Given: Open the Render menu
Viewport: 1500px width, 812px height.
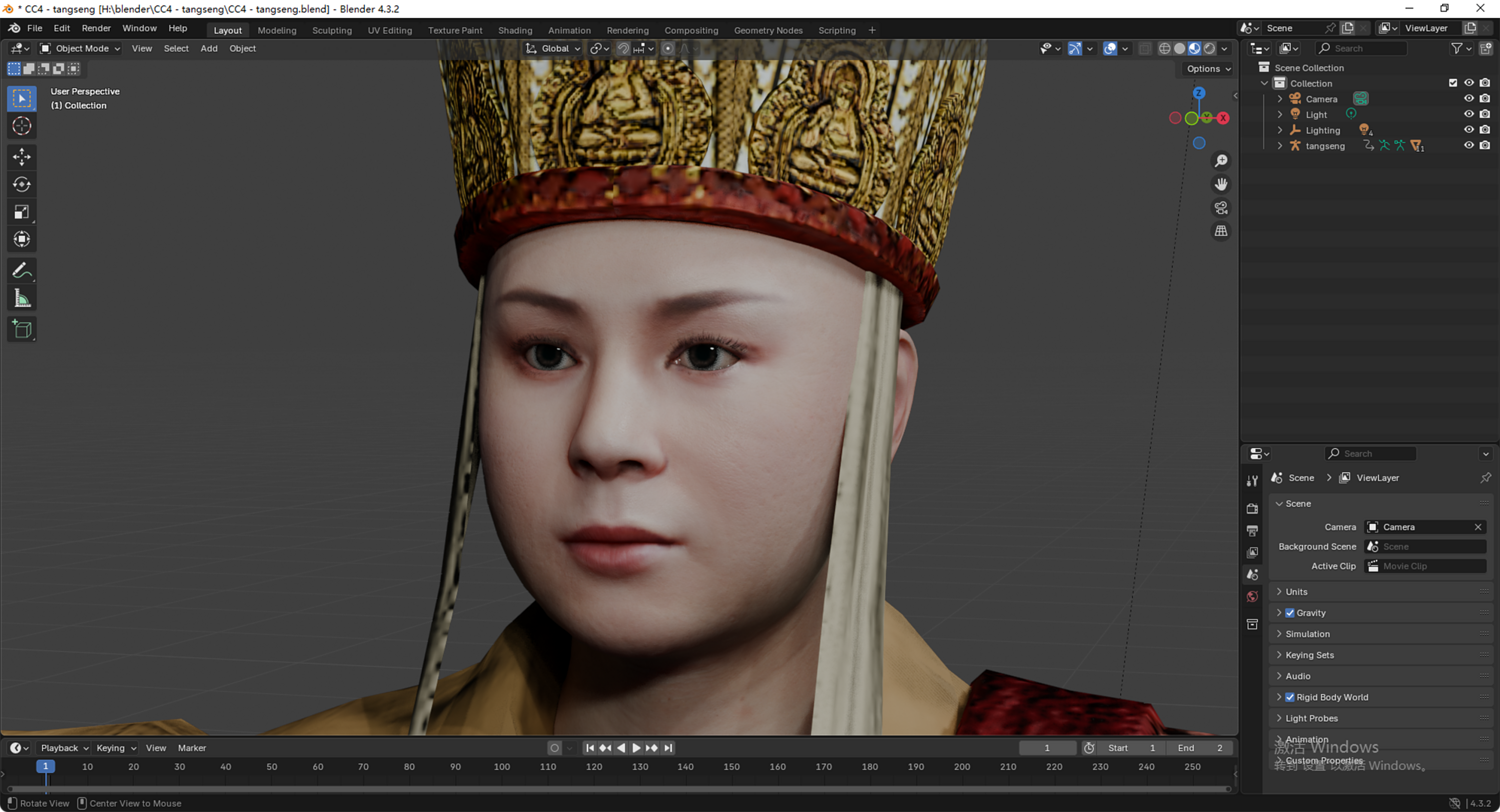Looking at the screenshot, I should tap(96, 28).
